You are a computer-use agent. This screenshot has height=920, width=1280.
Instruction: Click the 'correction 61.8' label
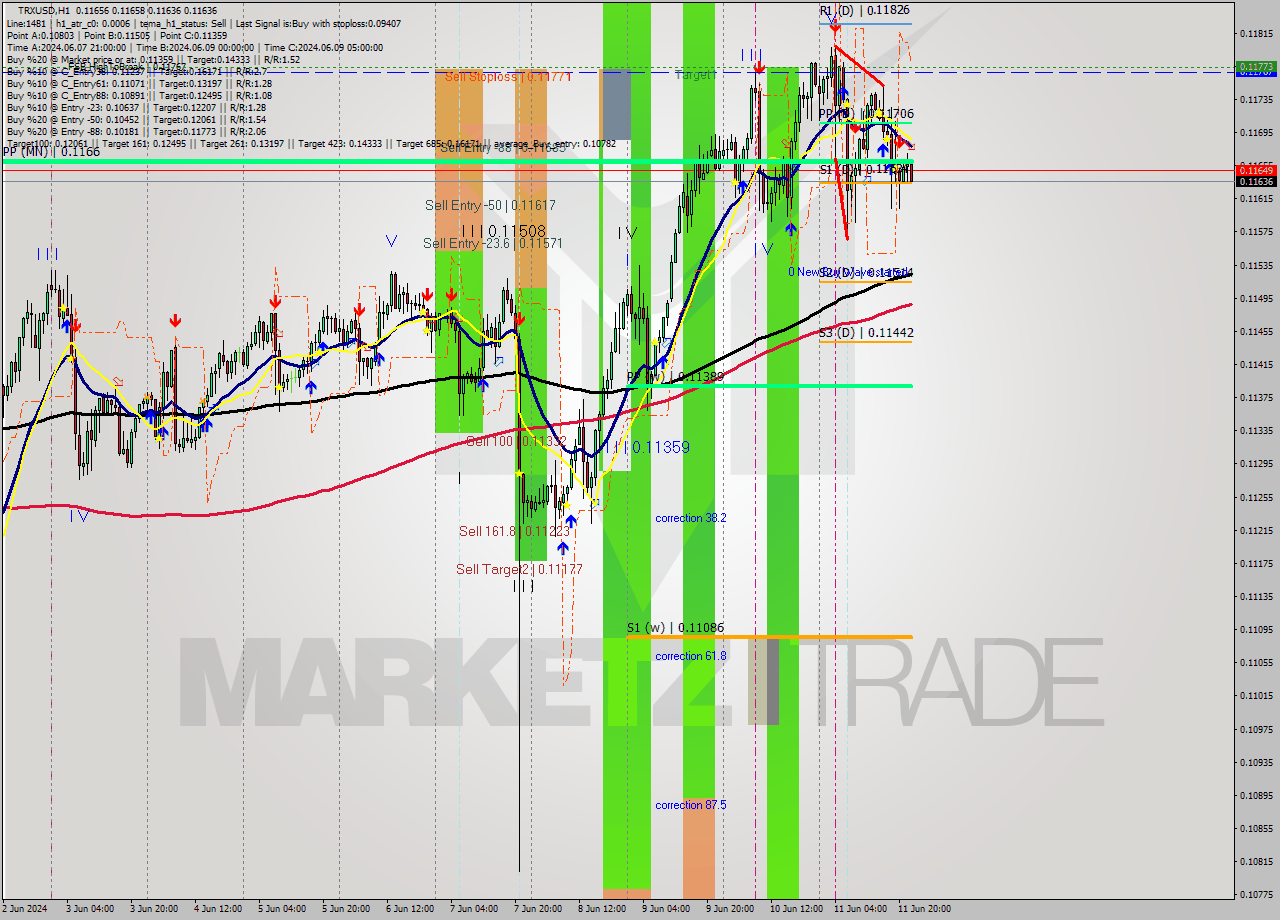click(x=690, y=656)
